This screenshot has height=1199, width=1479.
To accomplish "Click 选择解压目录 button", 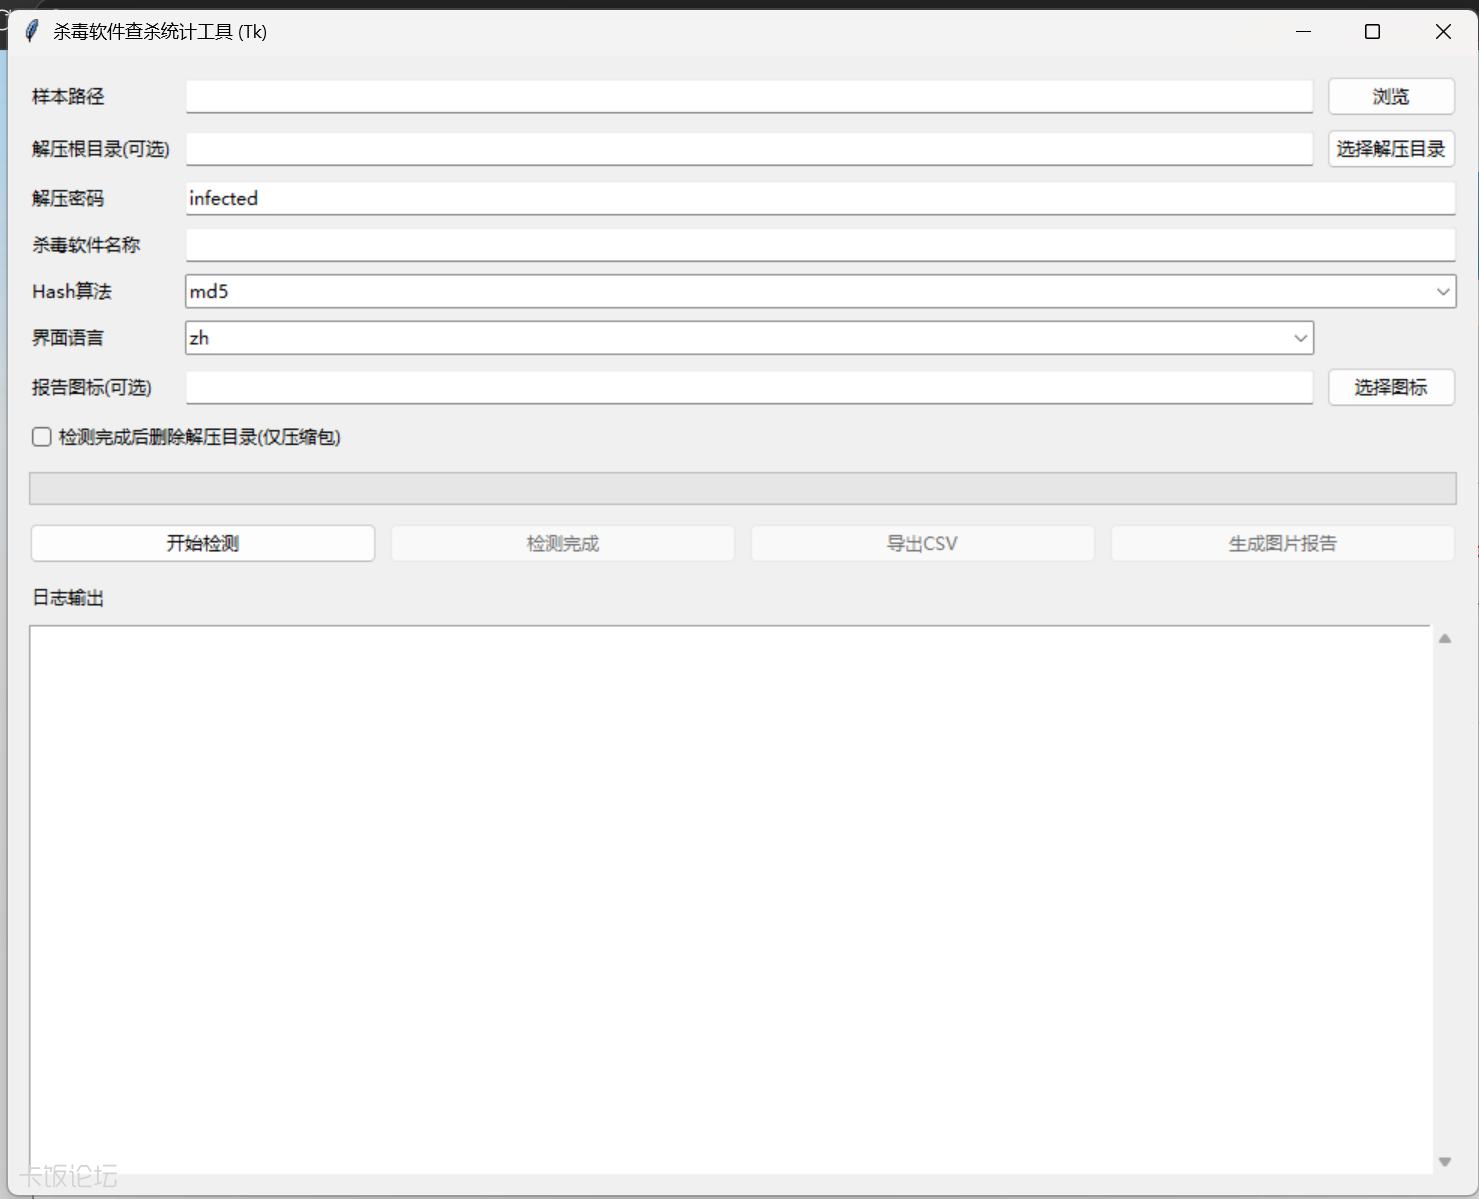I will click(x=1391, y=149).
